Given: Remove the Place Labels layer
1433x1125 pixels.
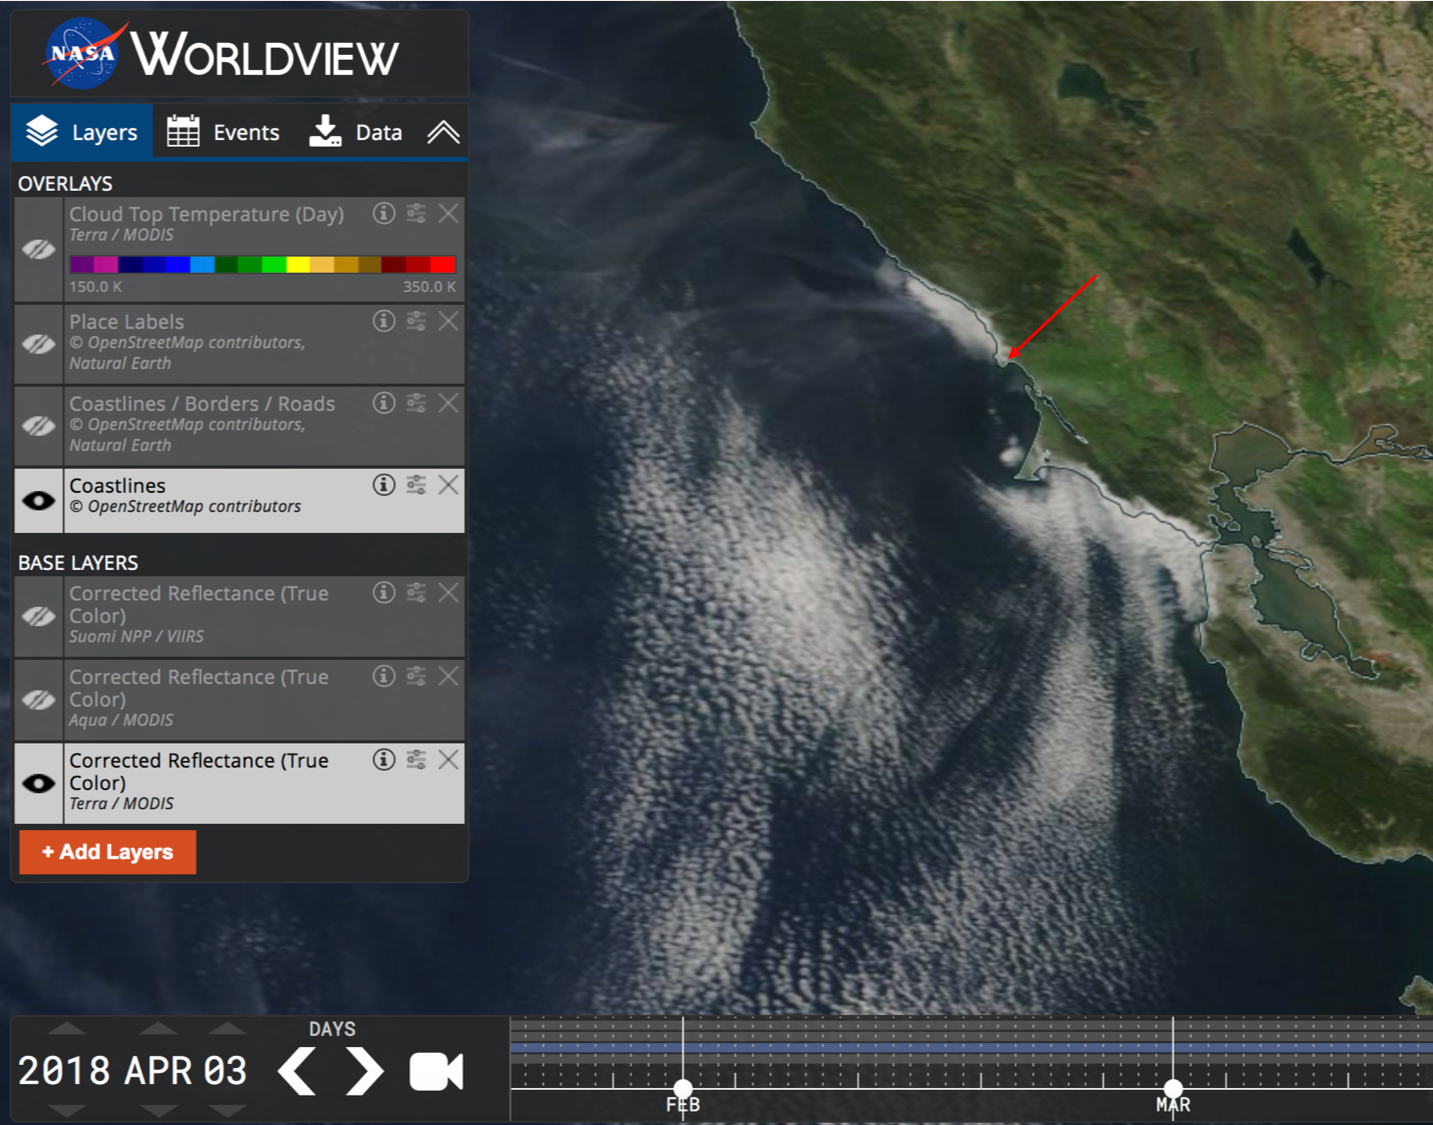Looking at the screenshot, I should click(x=449, y=321).
